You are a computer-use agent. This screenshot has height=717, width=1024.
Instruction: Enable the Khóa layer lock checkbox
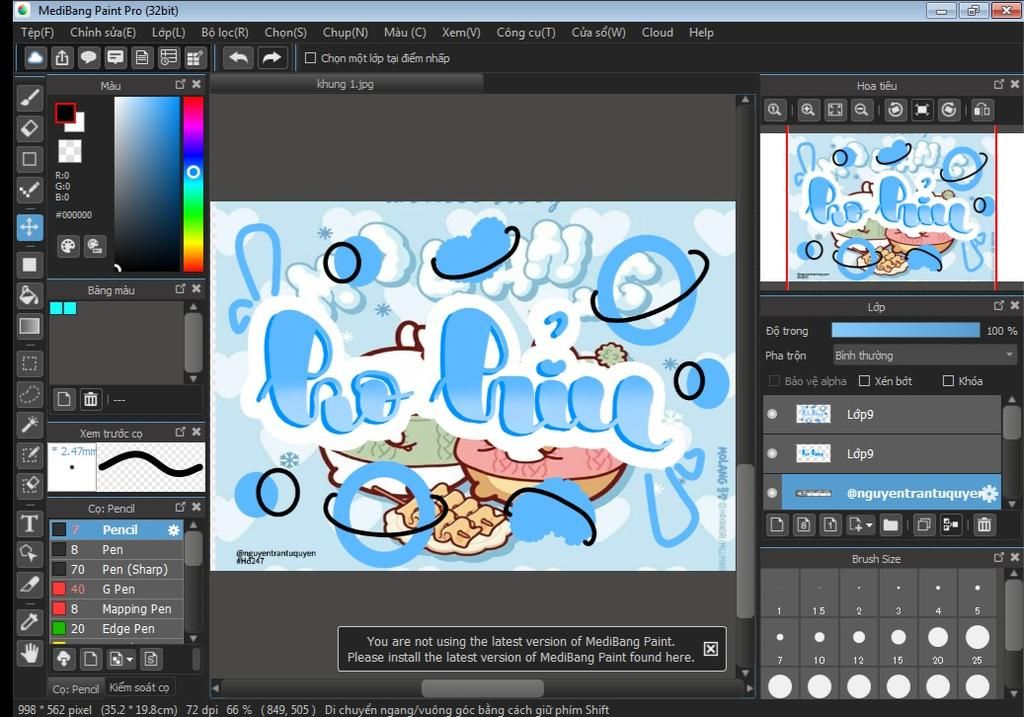point(948,381)
